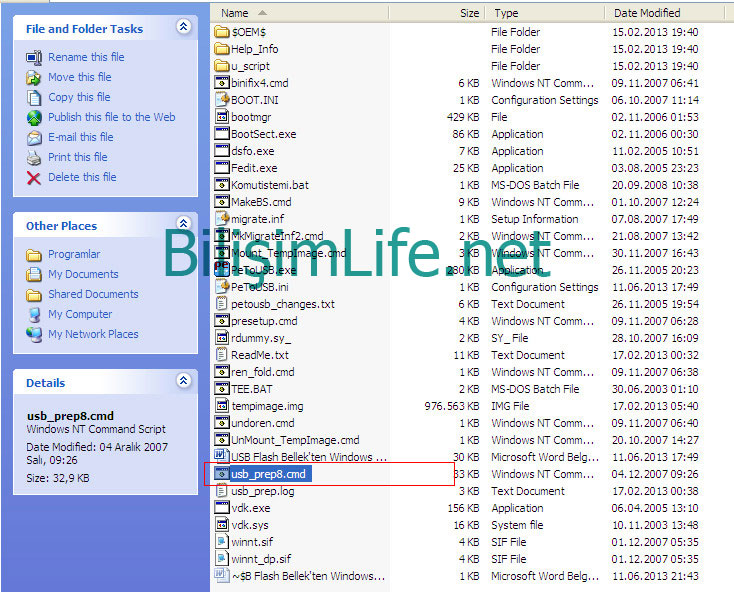Click the BOOT.INI file icon
Screen dimensions: 734x592
(x=222, y=100)
